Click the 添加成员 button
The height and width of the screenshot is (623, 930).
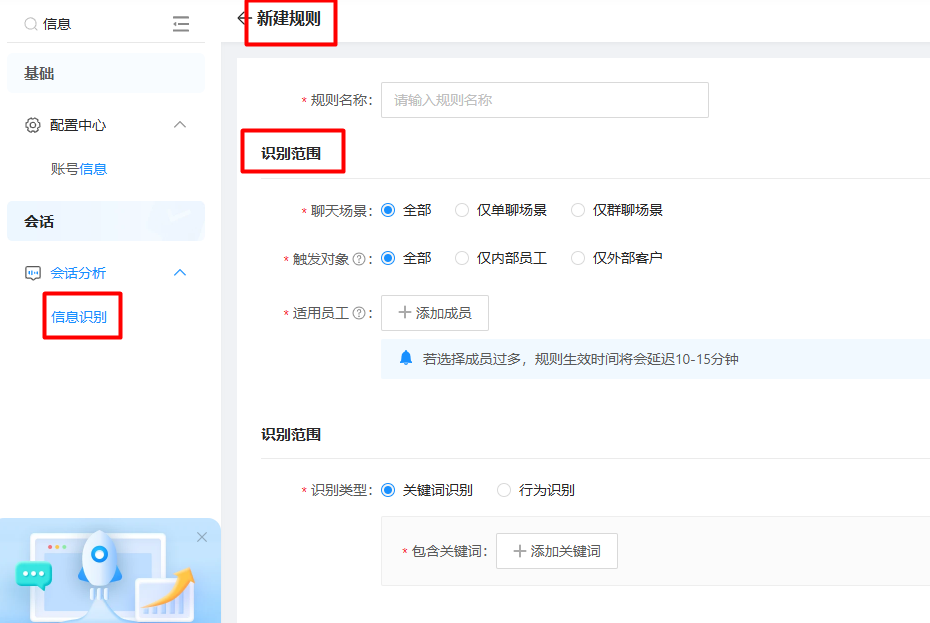point(435,313)
